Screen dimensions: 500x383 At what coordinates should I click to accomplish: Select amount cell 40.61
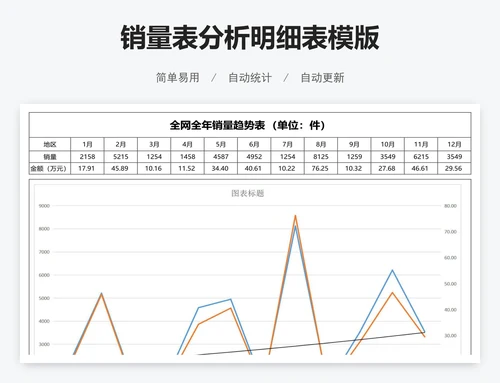click(x=254, y=168)
